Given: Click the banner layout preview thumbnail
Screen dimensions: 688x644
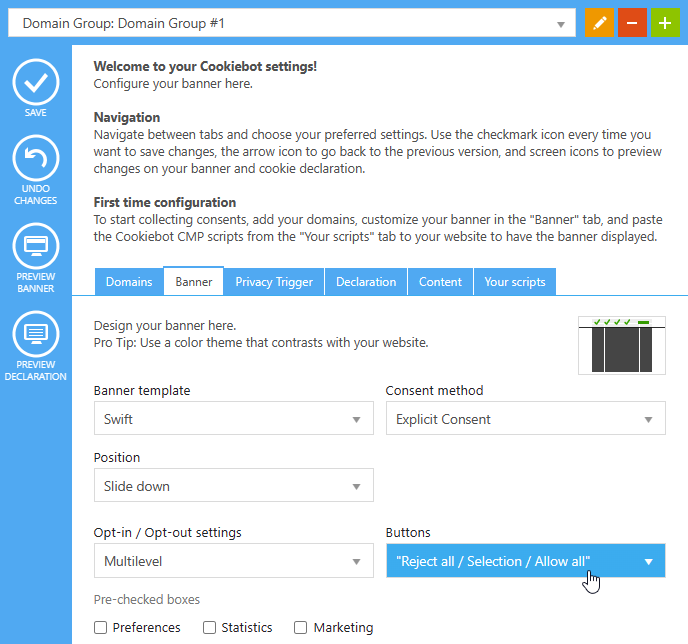Looking at the screenshot, I should click(x=622, y=345).
